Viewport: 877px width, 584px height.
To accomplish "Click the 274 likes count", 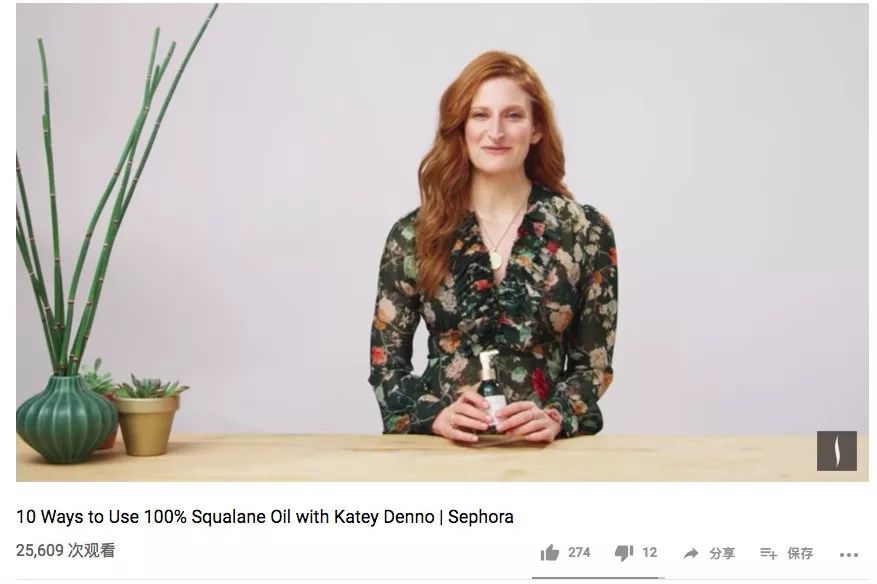I will click(x=579, y=553).
